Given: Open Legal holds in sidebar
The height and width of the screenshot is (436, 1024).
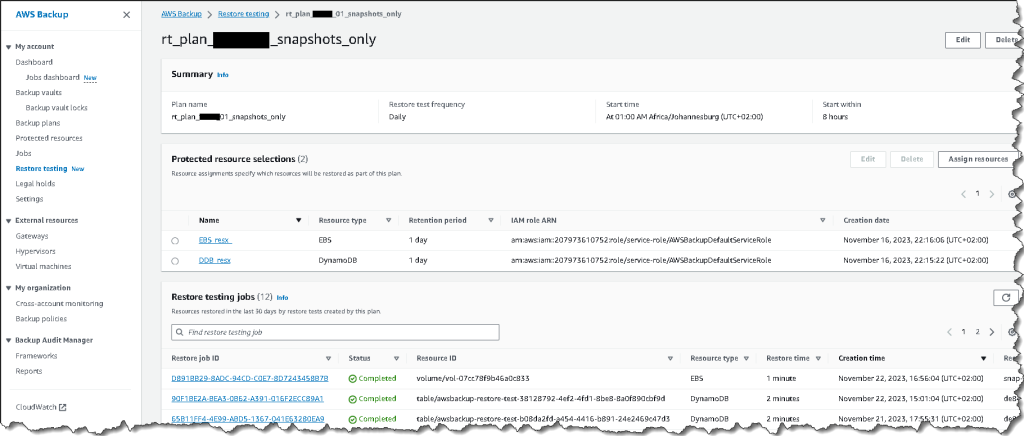Looking at the screenshot, I should 35,183.
